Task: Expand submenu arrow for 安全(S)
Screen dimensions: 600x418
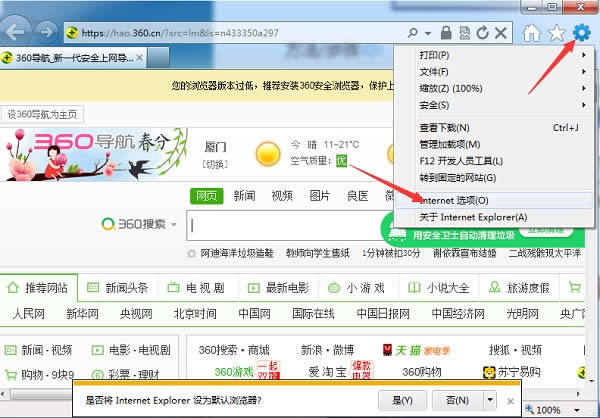Action: coord(584,105)
